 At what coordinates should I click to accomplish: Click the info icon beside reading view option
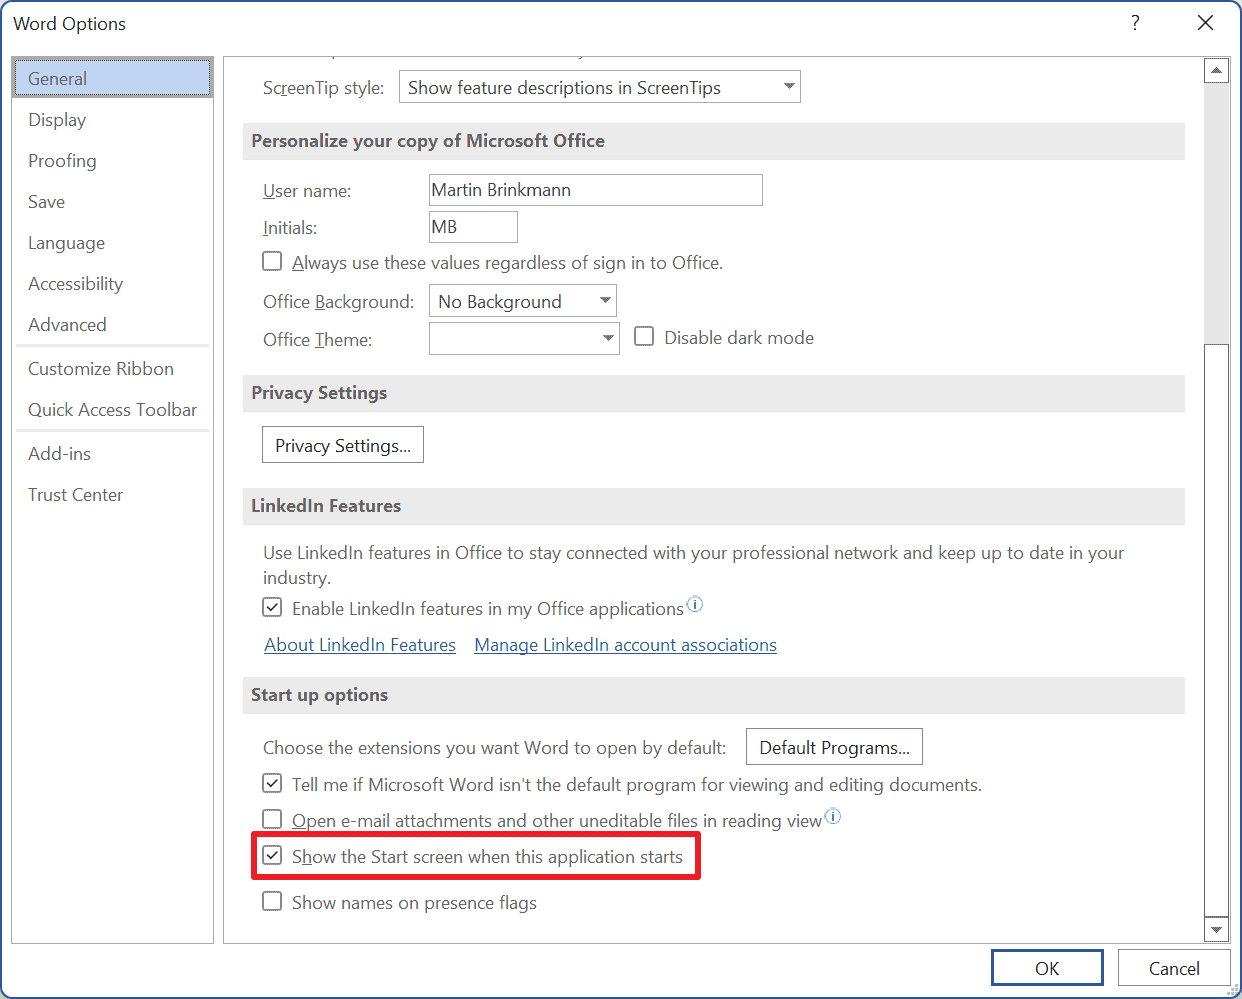click(833, 817)
